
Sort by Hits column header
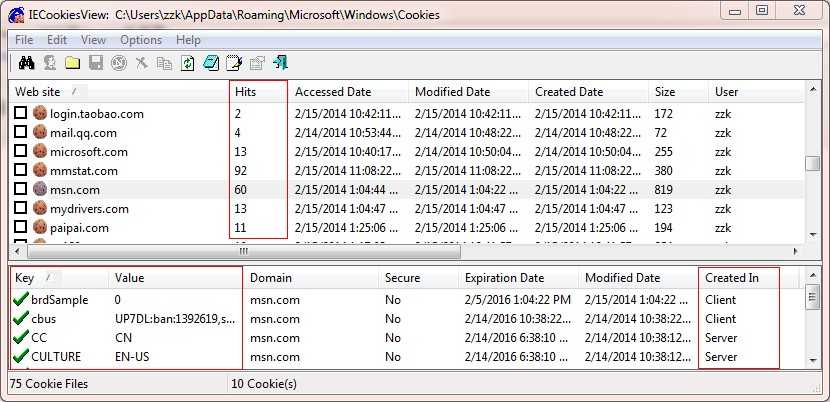click(259, 92)
